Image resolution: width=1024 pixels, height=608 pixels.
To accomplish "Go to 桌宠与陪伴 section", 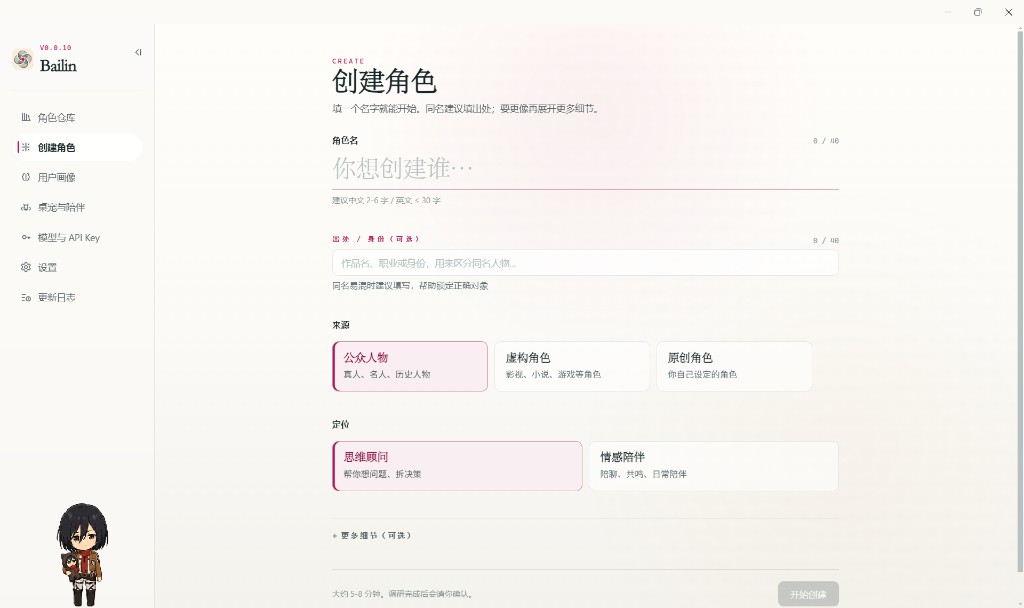I will (x=78, y=207).
